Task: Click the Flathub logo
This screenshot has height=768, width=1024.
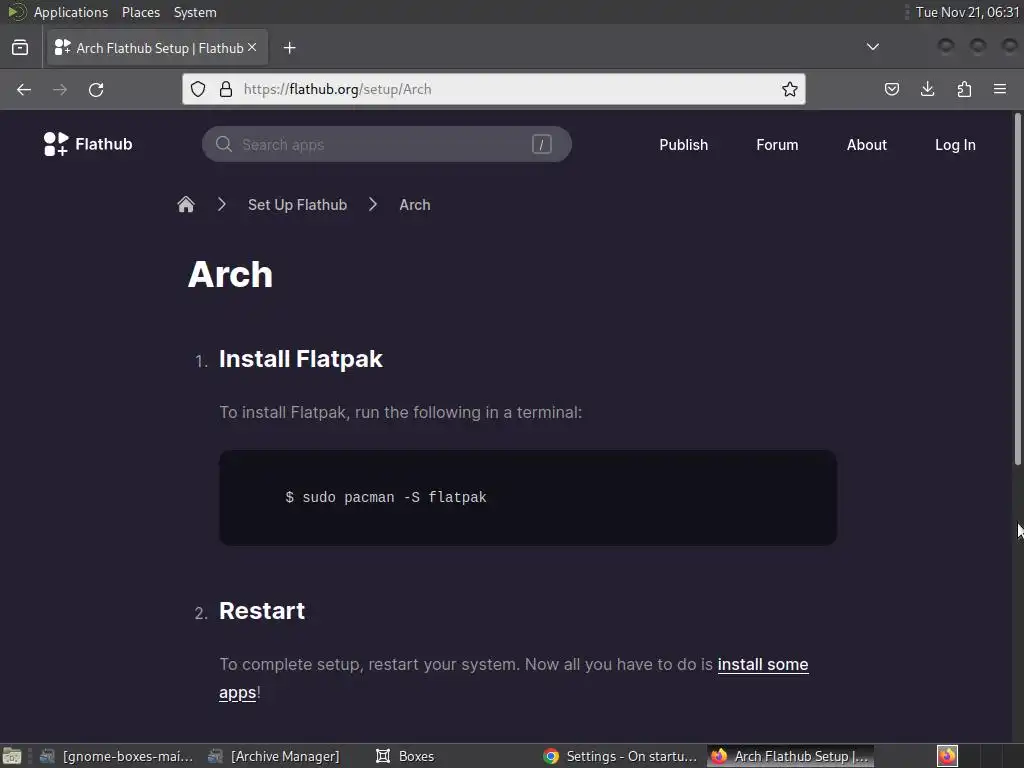Action: click(88, 144)
